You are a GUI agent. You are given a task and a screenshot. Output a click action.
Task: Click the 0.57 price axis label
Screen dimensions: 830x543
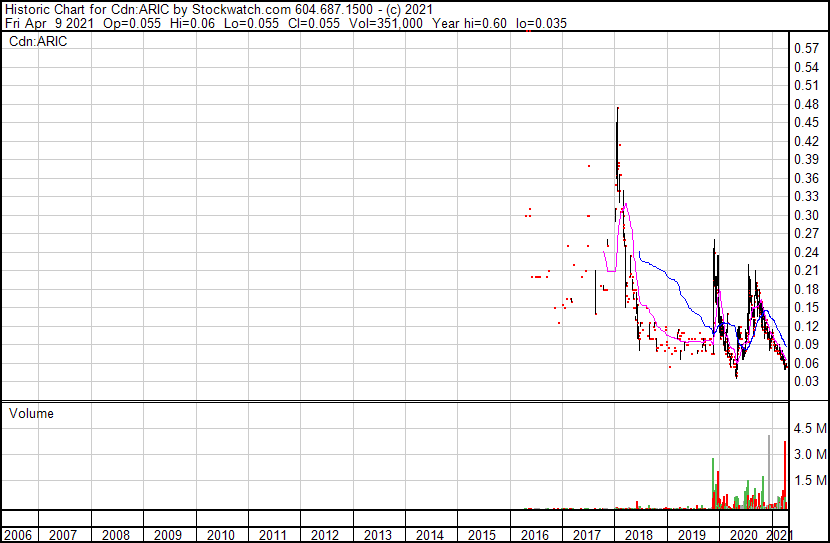806,49
